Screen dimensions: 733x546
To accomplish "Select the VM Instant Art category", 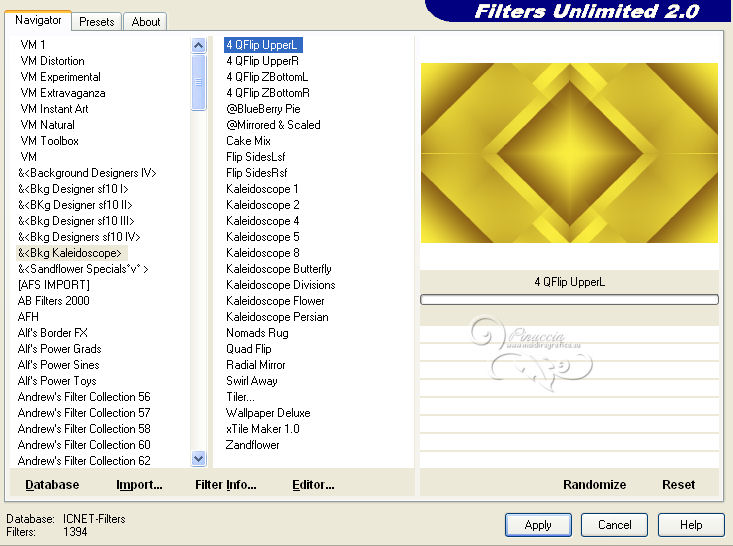I will pyautogui.click(x=55, y=109).
